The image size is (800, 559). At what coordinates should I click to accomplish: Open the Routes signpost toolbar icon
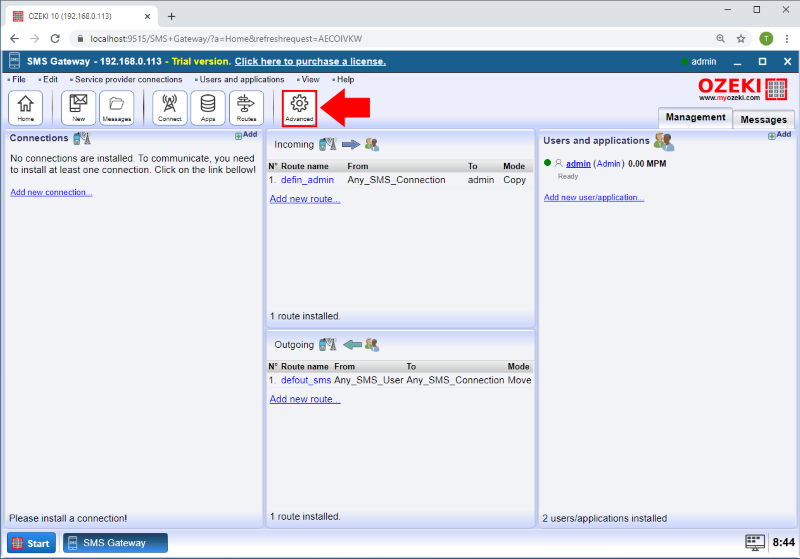pos(246,108)
